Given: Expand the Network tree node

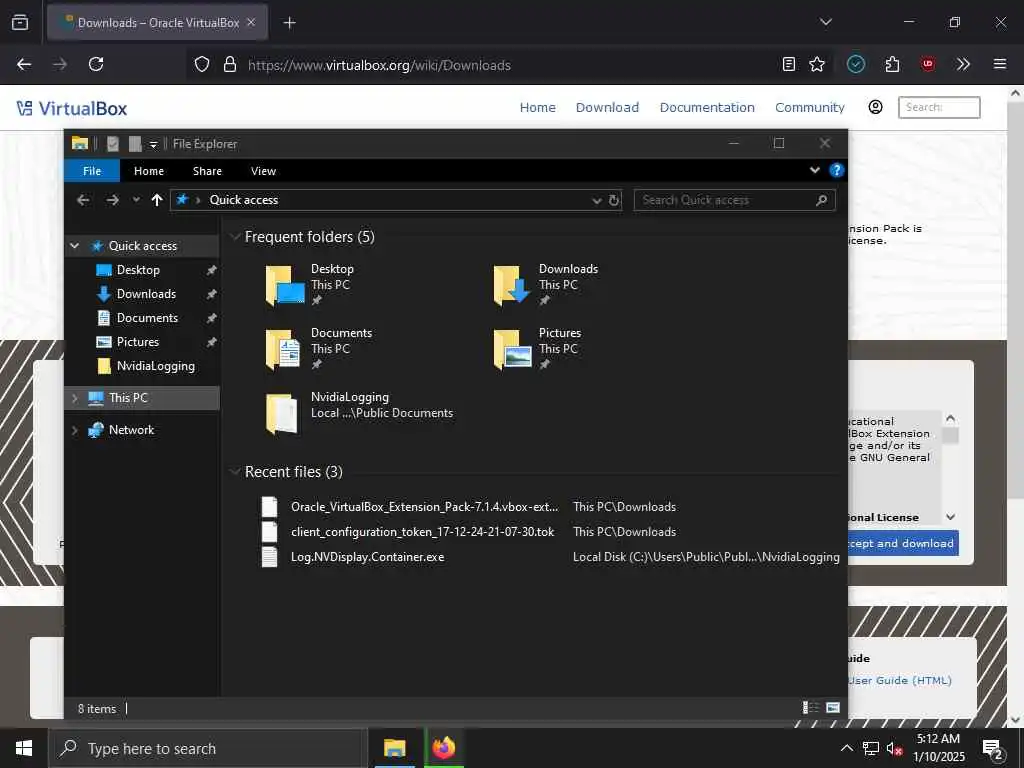Looking at the screenshot, I should [74, 430].
